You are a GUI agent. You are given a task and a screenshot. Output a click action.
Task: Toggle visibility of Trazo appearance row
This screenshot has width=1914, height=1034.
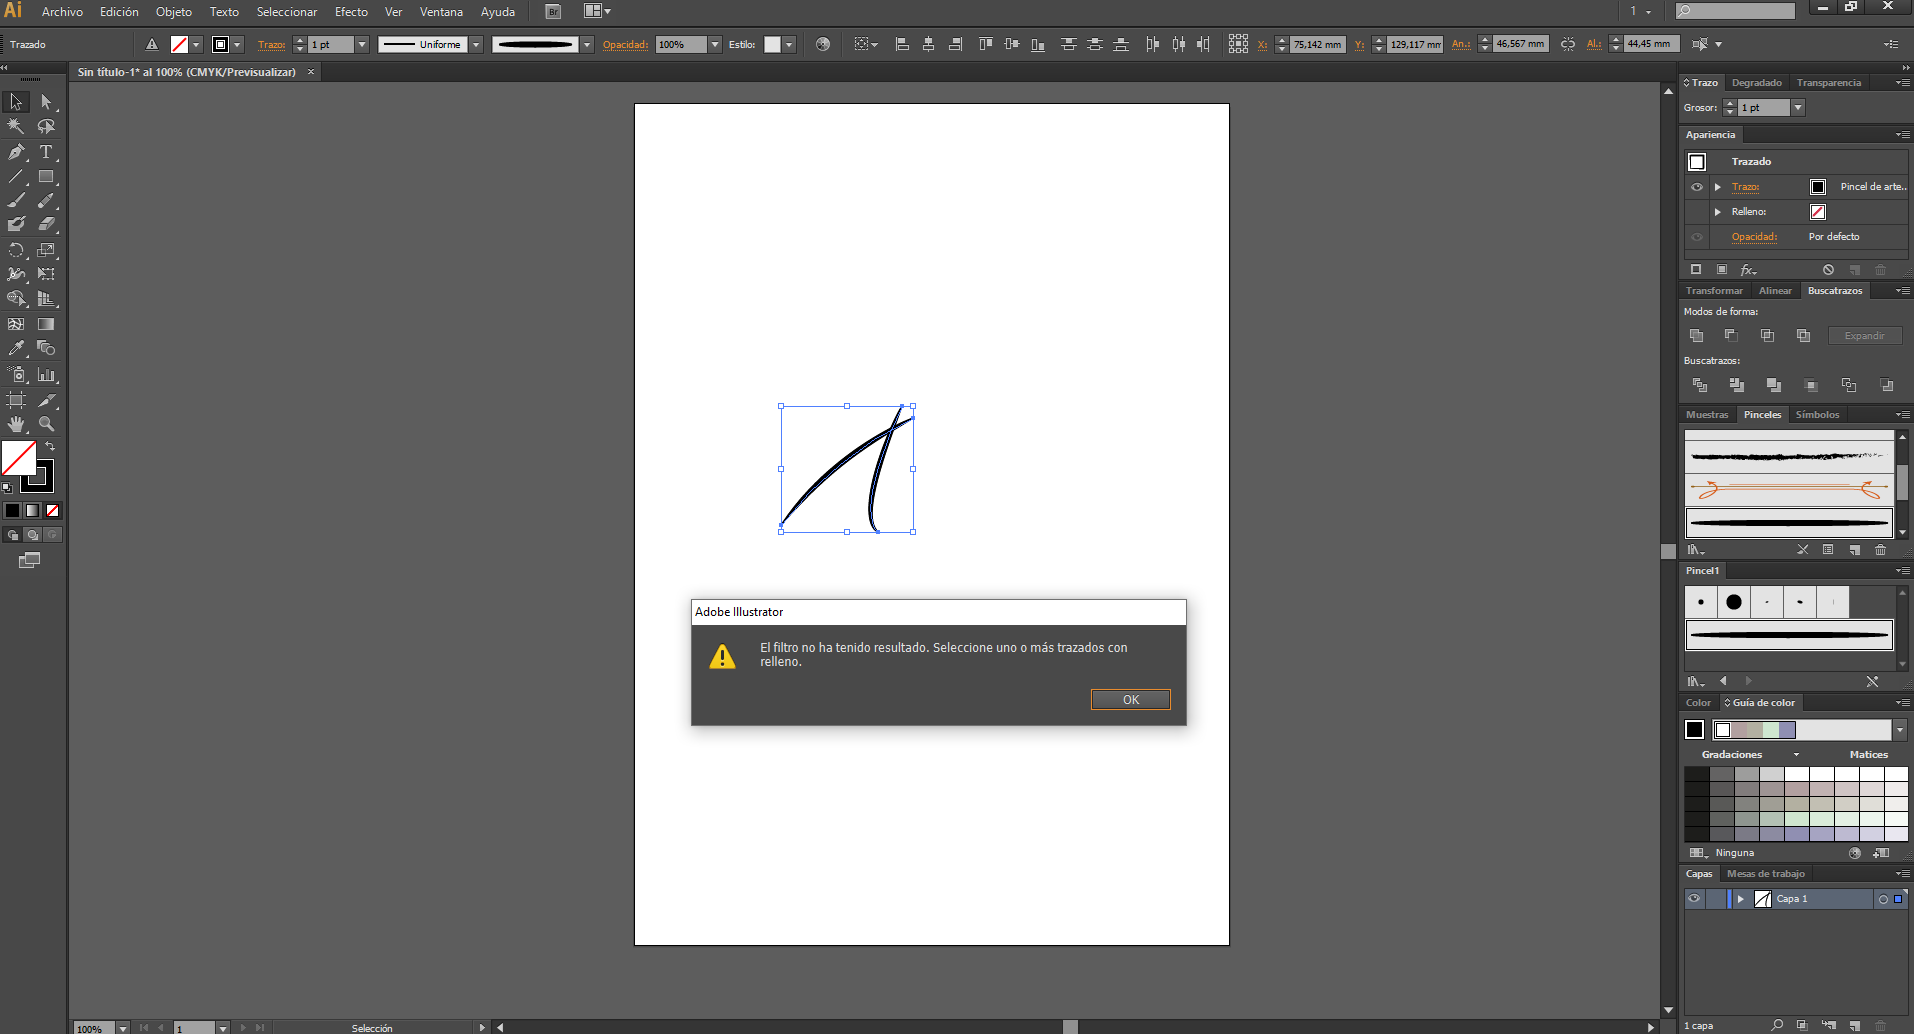[1697, 187]
